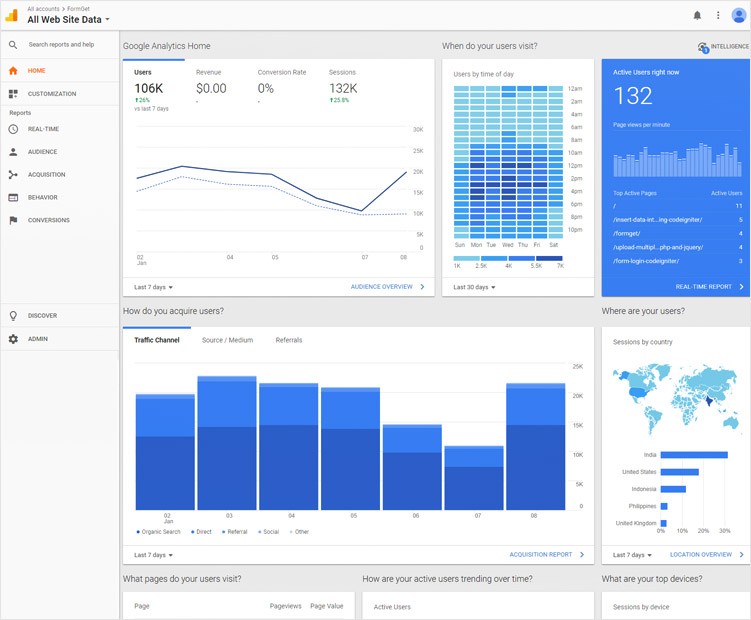Image resolution: width=751 pixels, height=620 pixels.
Task: Open the Intelligence panel icon
Action: click(703, 47)
